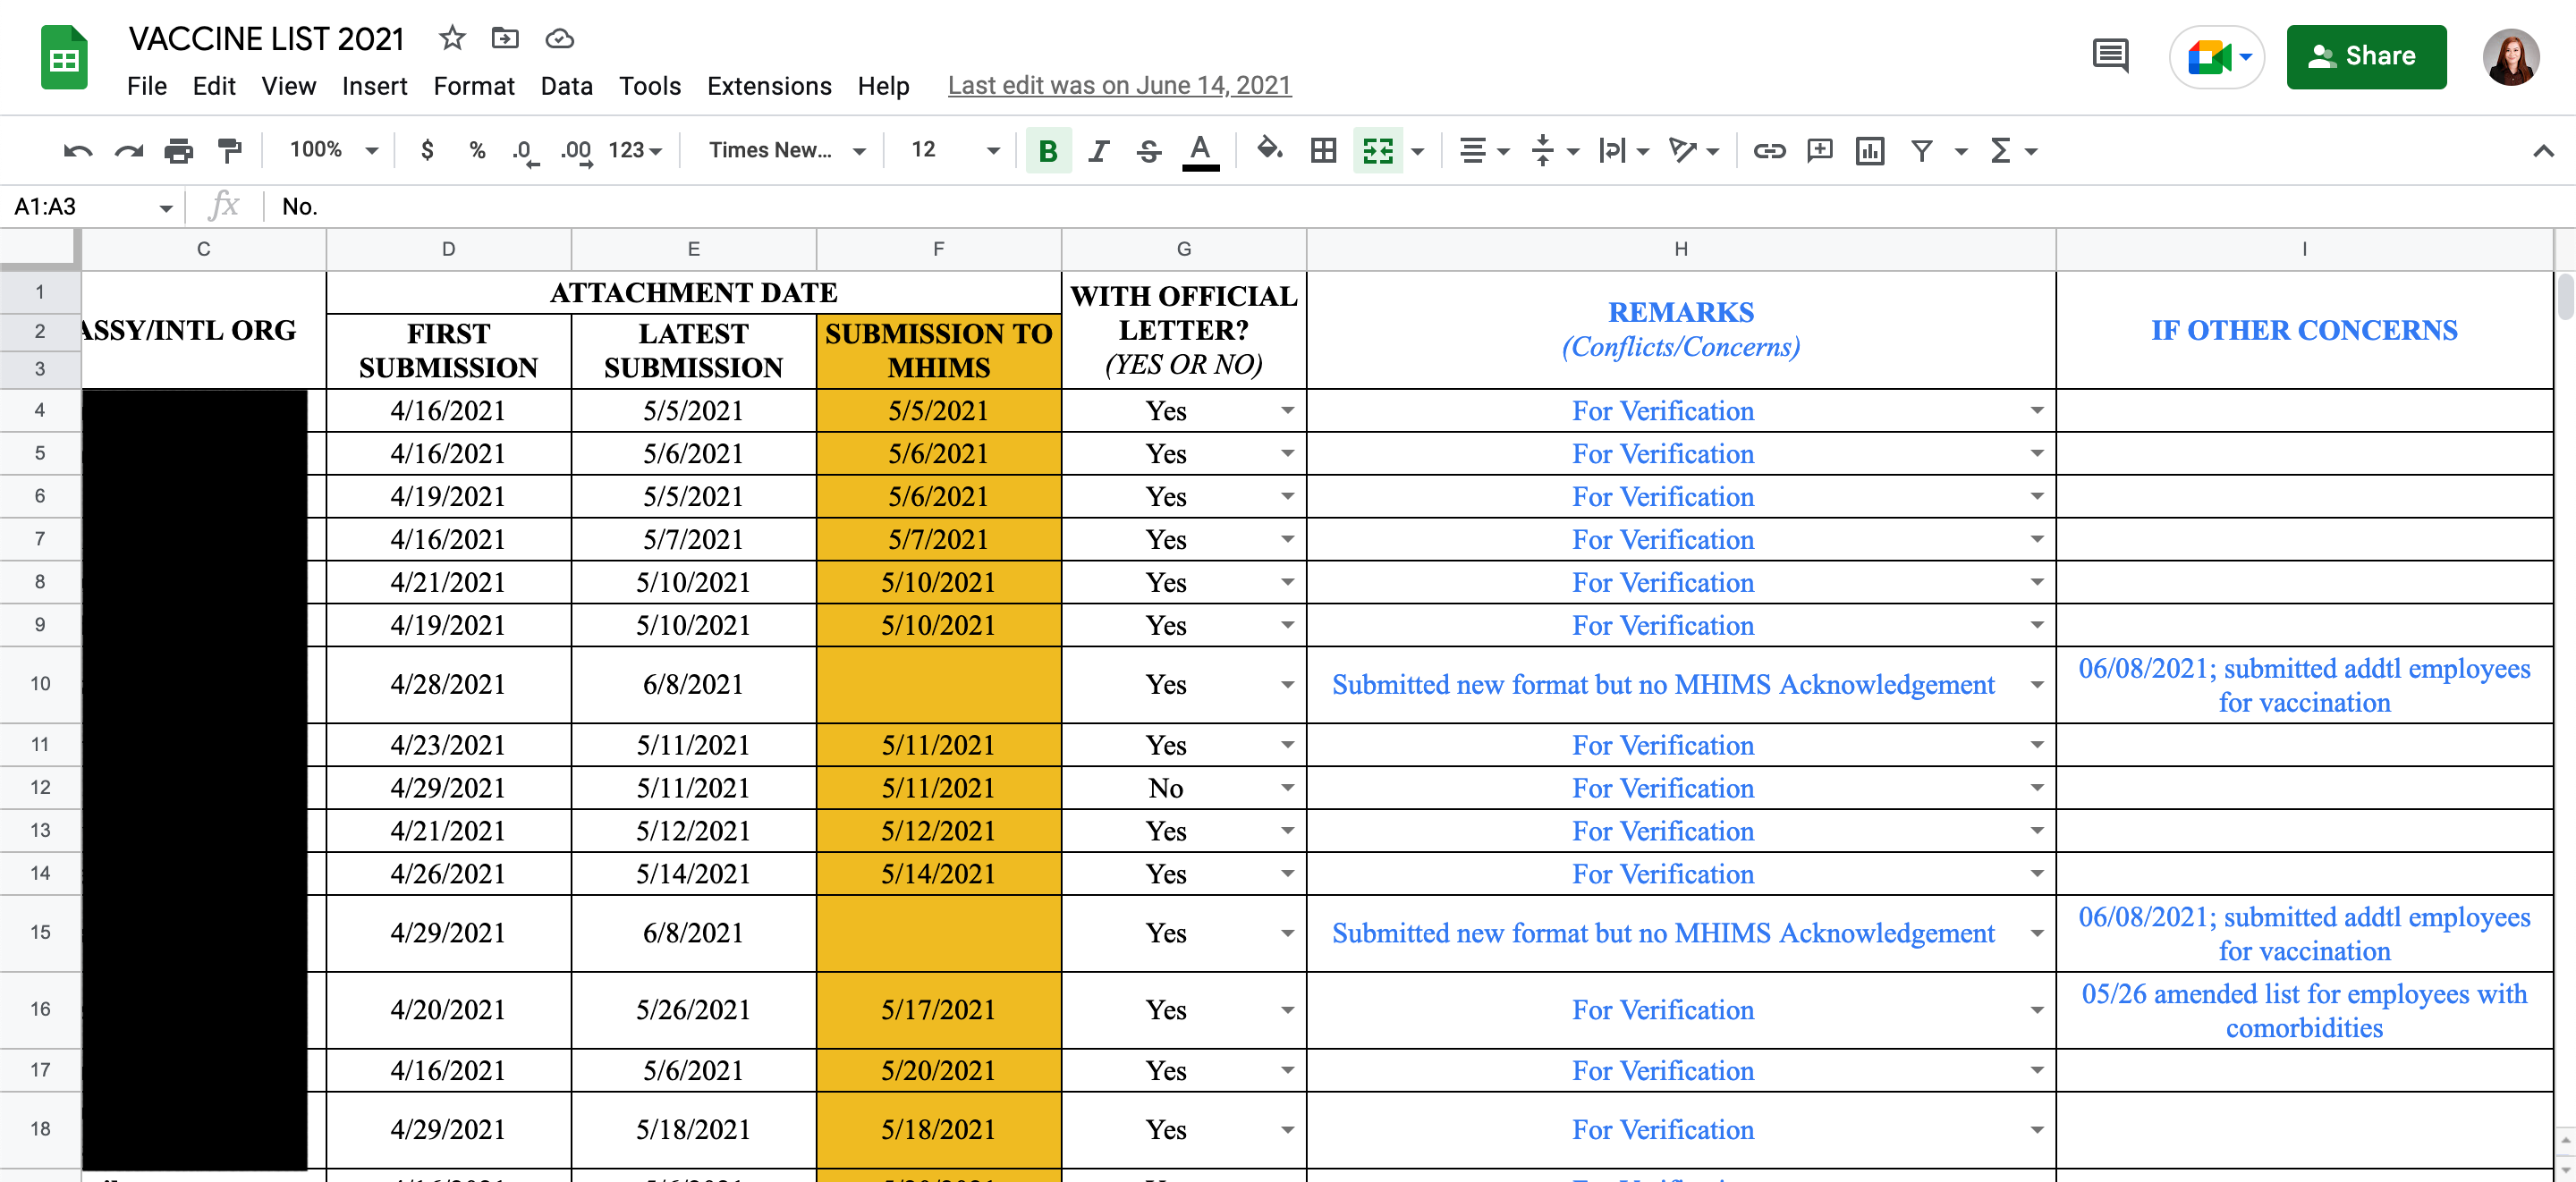
Task: Click the Insert link icon
Action: (x=1768, y=151)
